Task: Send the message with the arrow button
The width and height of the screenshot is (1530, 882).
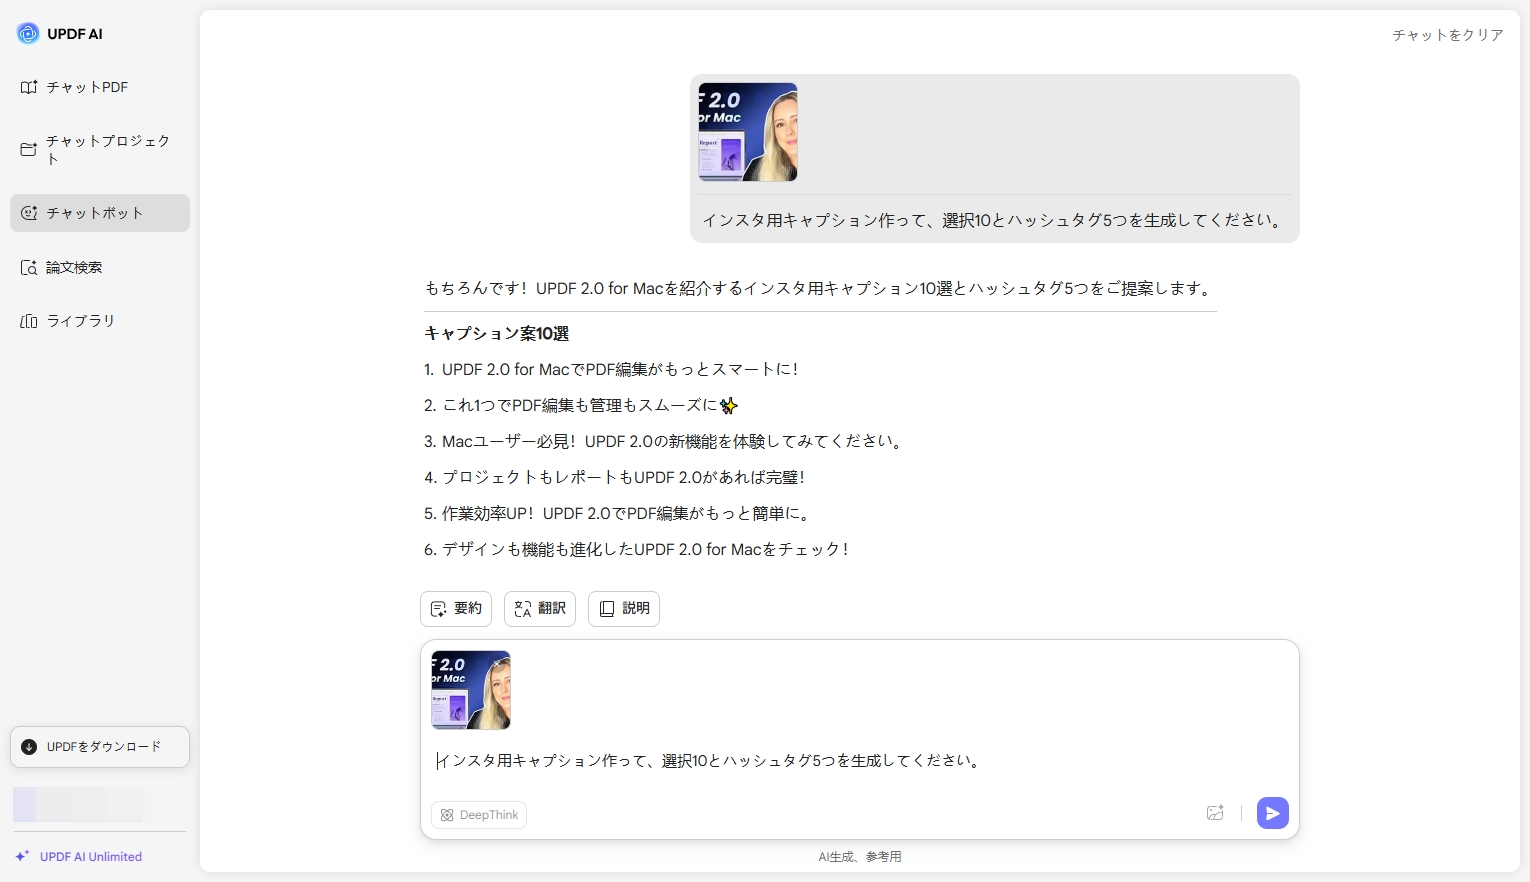Action: click(1273, 813)
